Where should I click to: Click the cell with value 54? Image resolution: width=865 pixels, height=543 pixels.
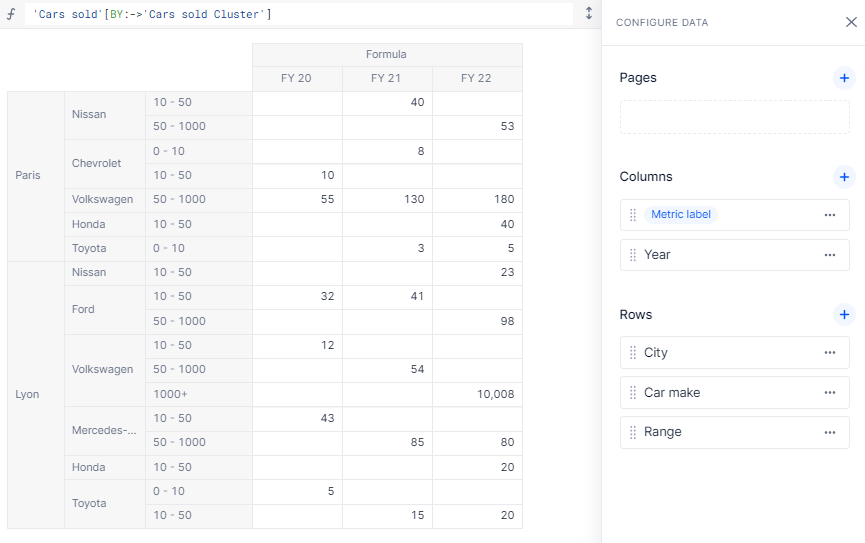coord(387,370)
